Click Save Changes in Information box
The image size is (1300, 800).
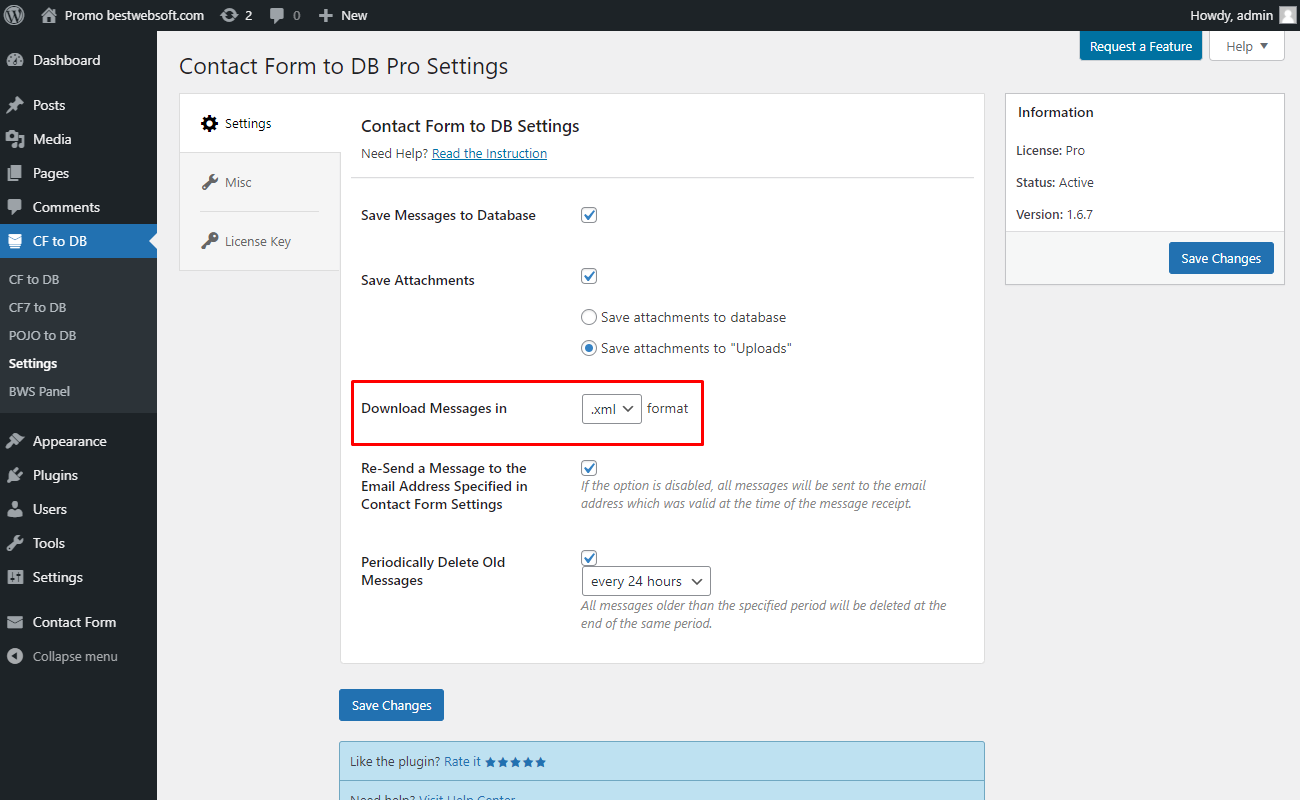pos(1221,258)
